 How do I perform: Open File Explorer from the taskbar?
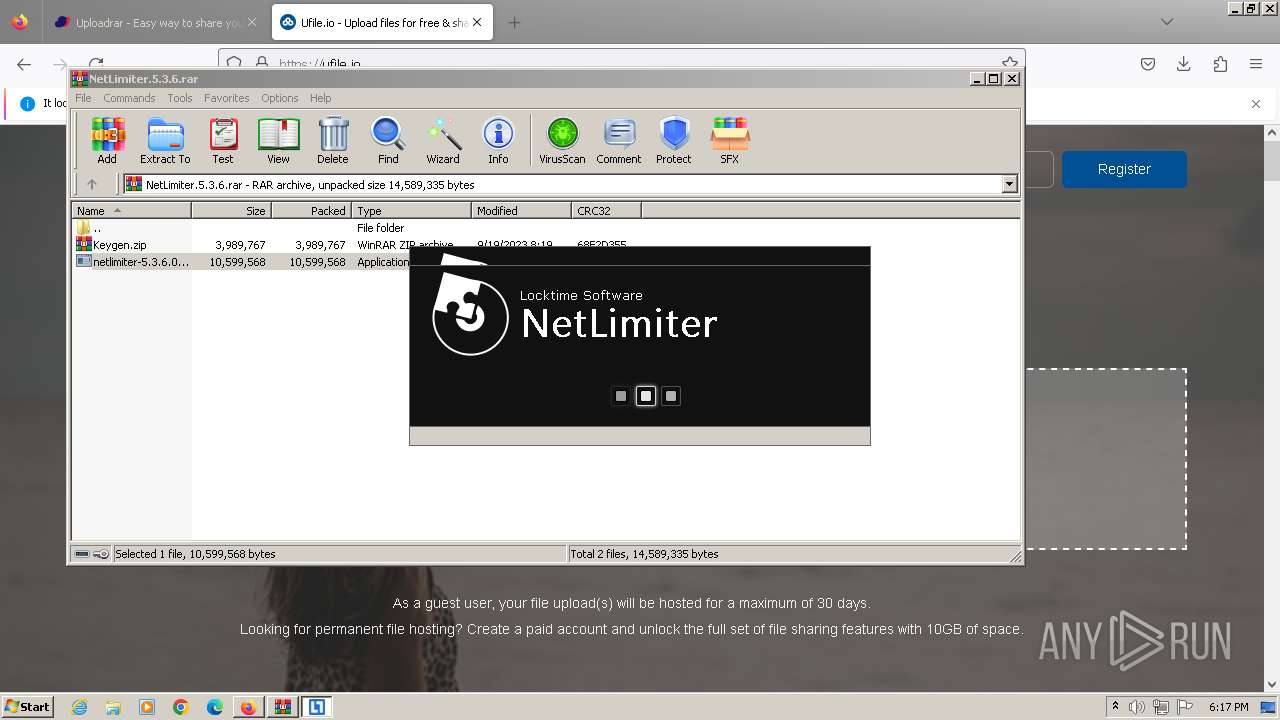(x=113, y=707)
